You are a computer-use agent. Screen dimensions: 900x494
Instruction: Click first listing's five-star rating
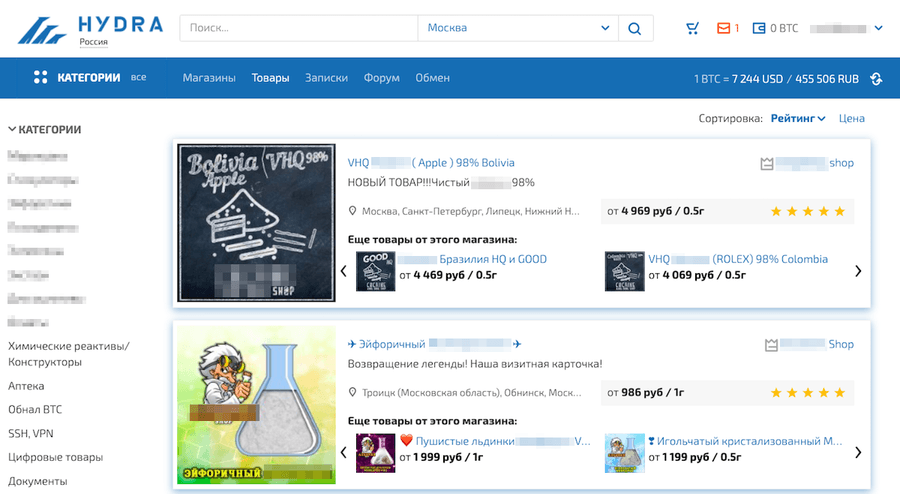click(x=808, y=212)
